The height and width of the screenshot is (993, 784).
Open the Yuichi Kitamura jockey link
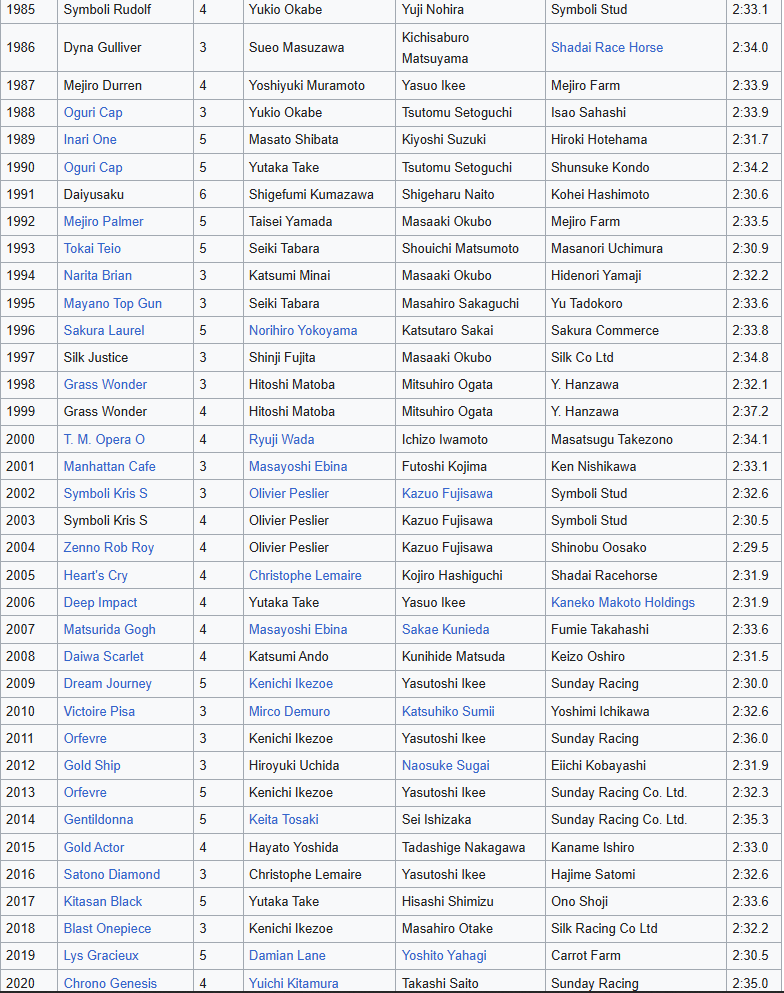(x=293, y=984)
